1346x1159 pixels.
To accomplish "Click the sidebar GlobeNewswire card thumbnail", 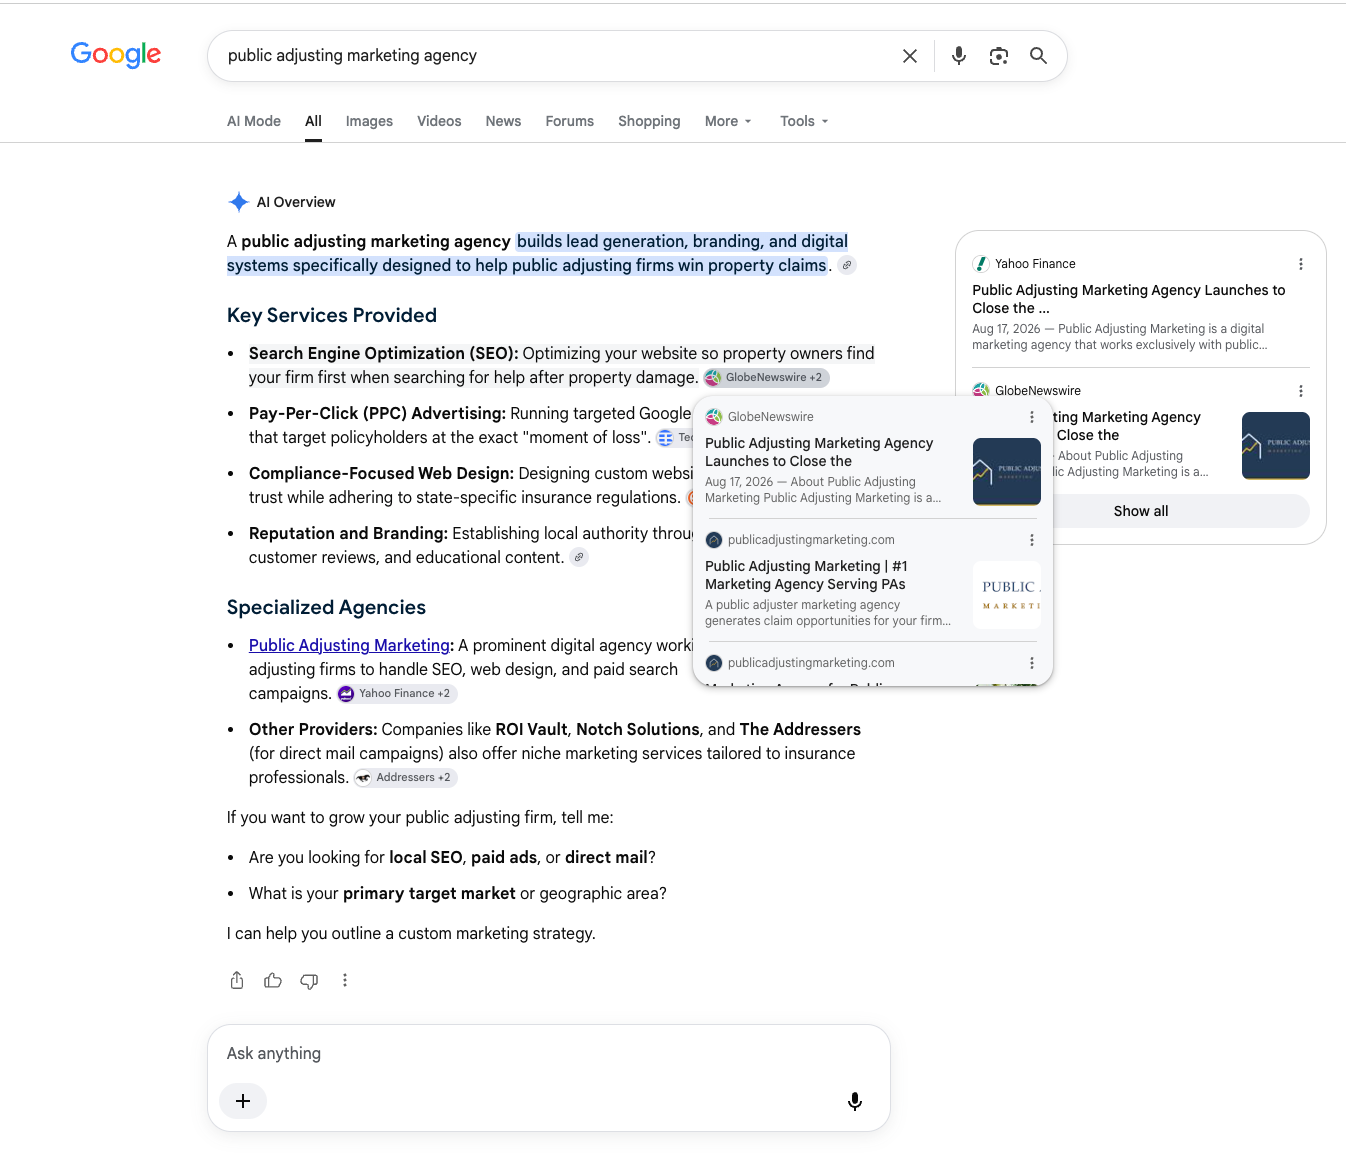I will click(1276, 446).
